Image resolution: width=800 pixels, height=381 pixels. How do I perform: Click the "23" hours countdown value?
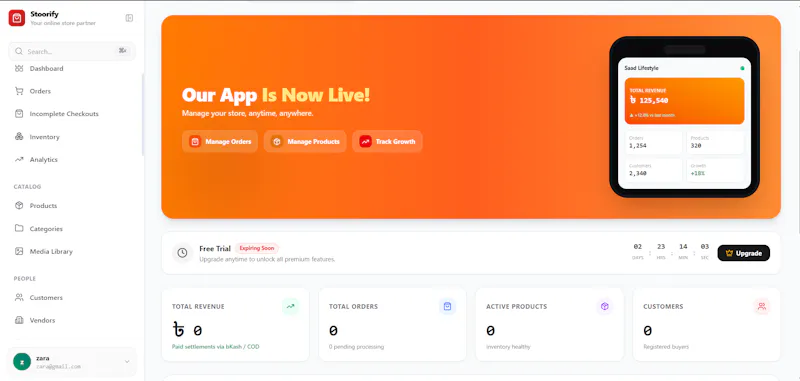click(661, 247)
